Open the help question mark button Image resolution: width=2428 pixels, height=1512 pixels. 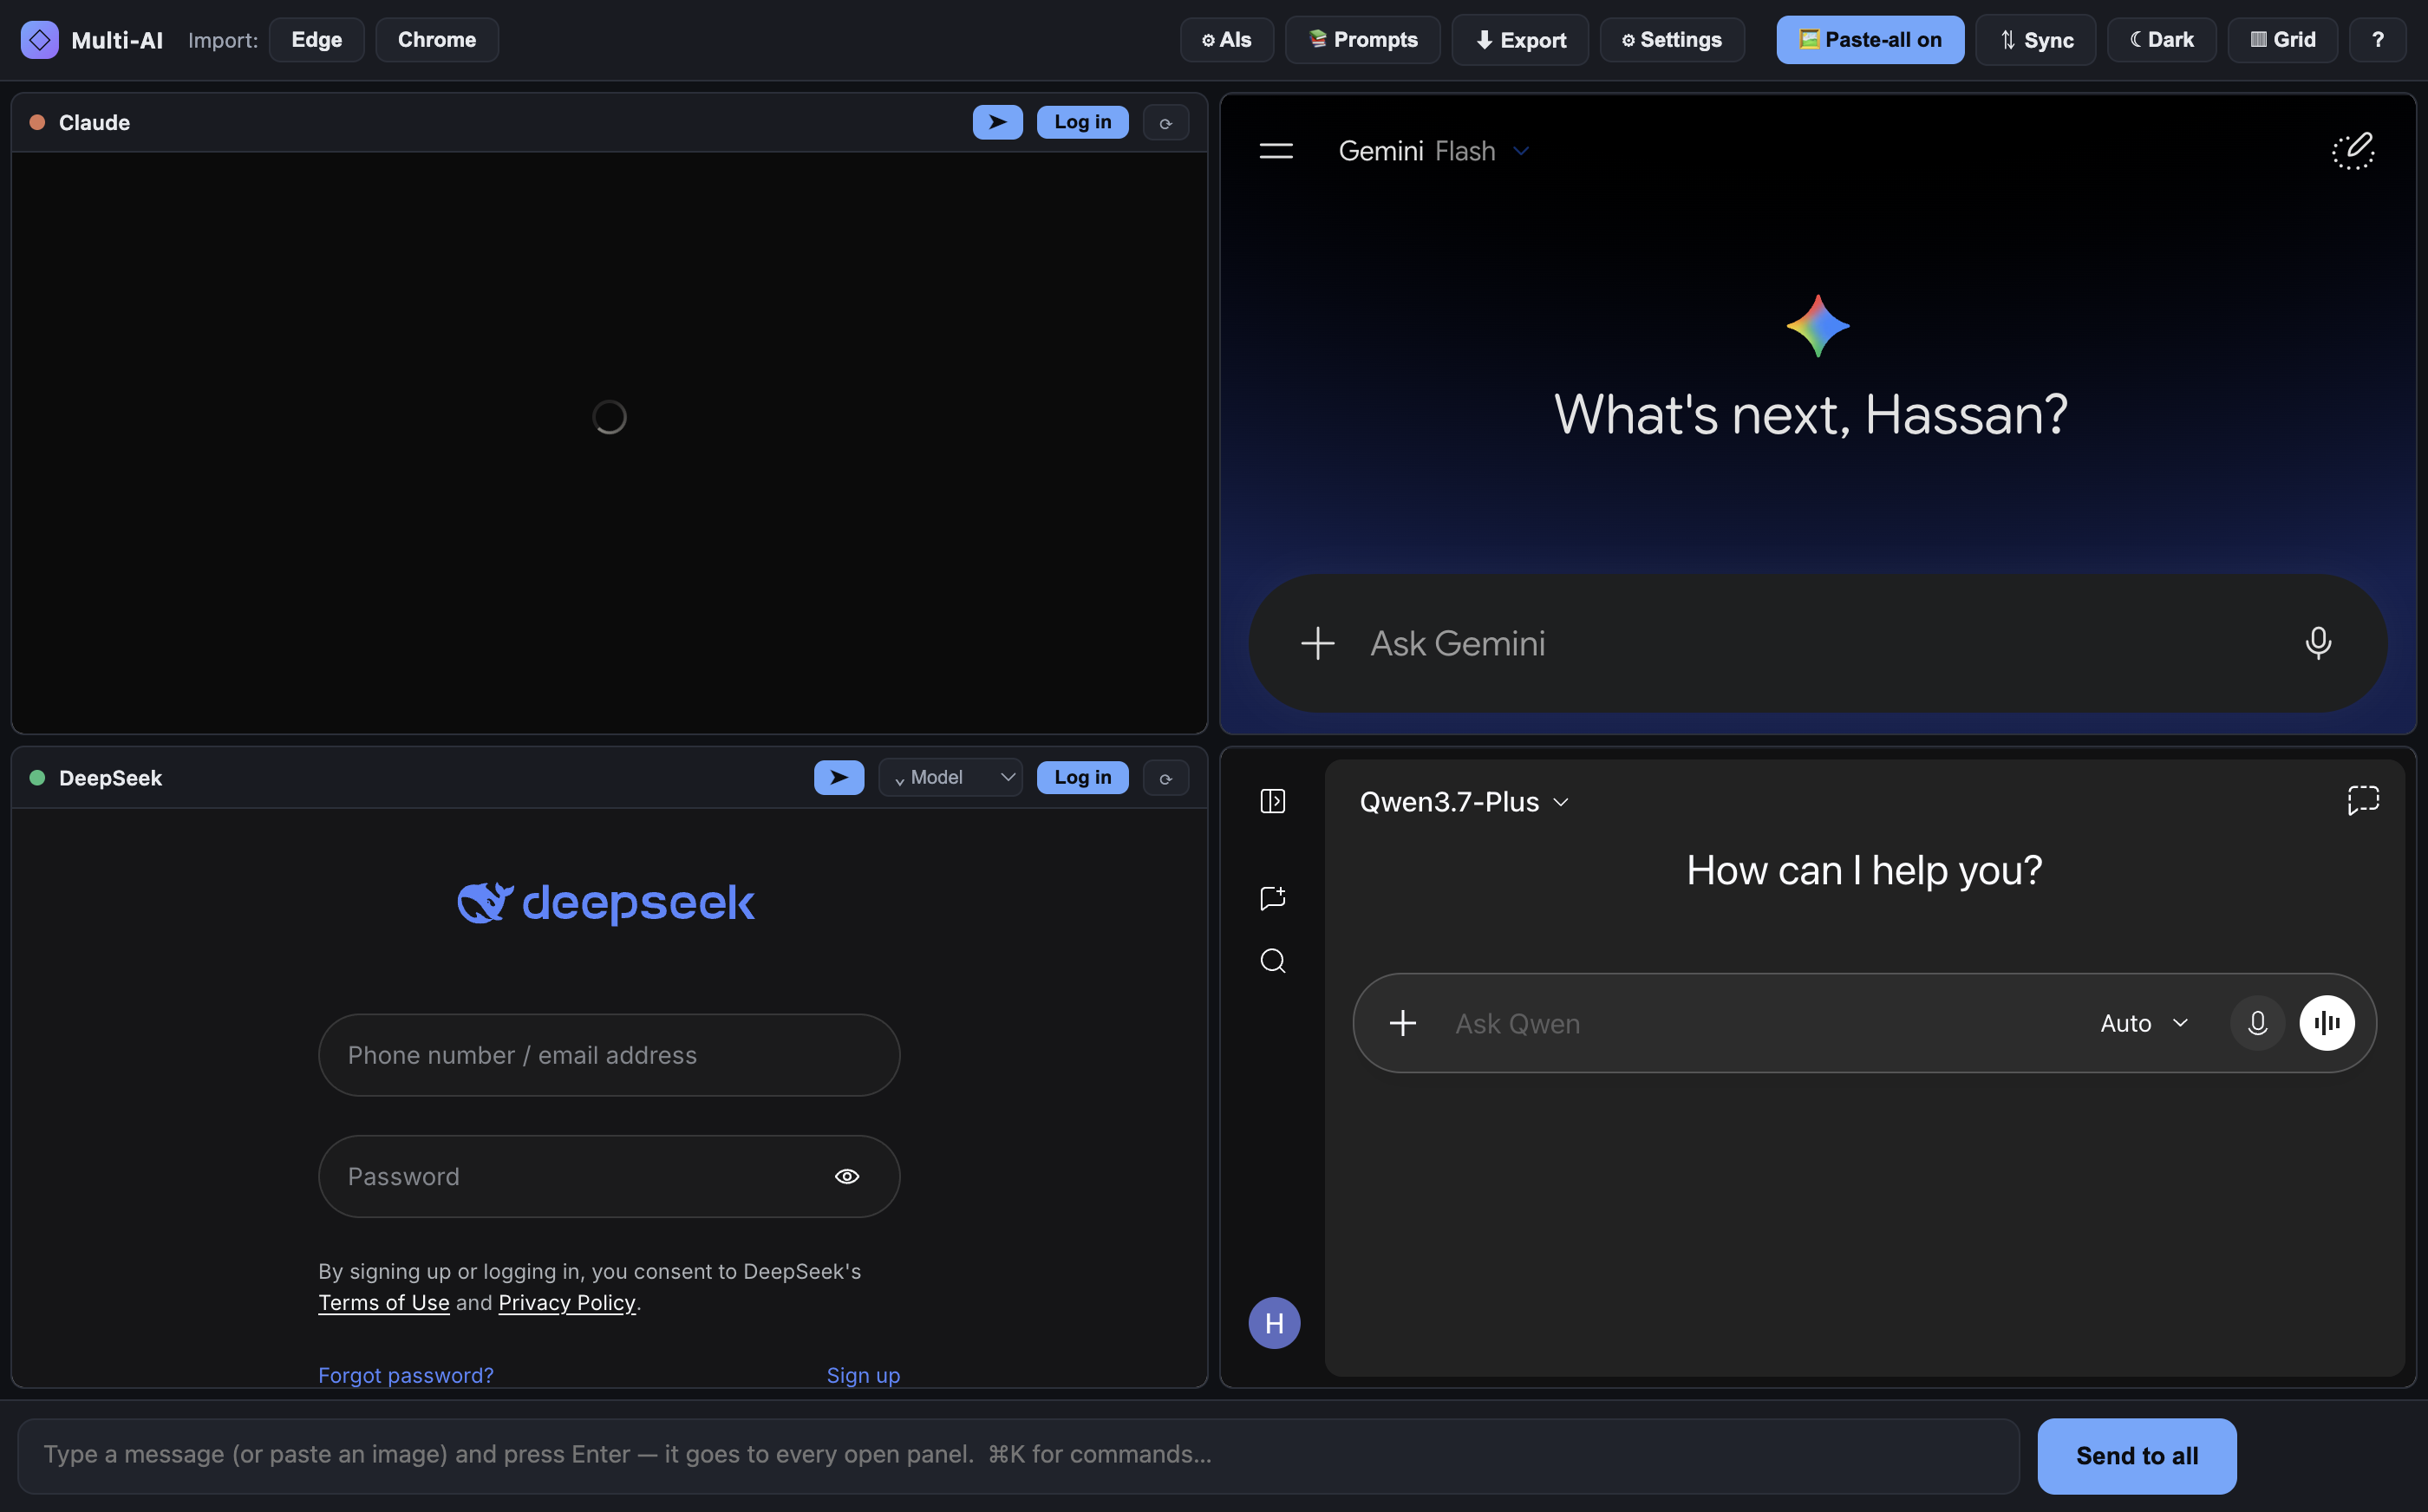click(x=2377, y=40)
